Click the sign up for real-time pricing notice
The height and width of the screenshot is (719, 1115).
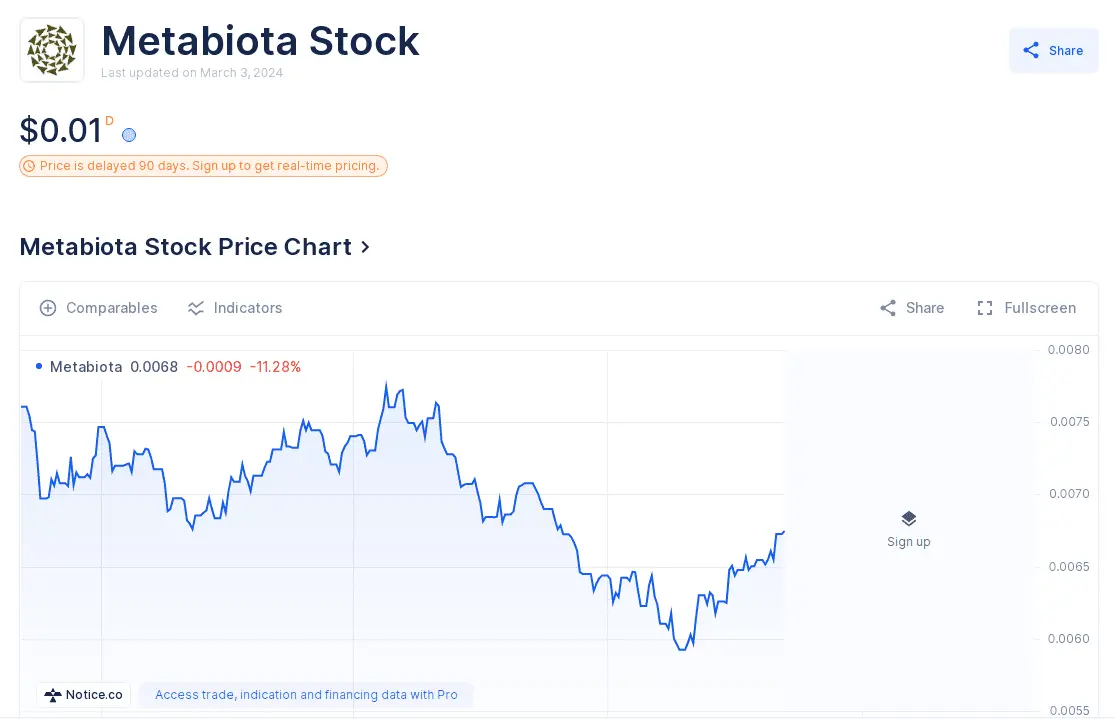pos(210,166)
